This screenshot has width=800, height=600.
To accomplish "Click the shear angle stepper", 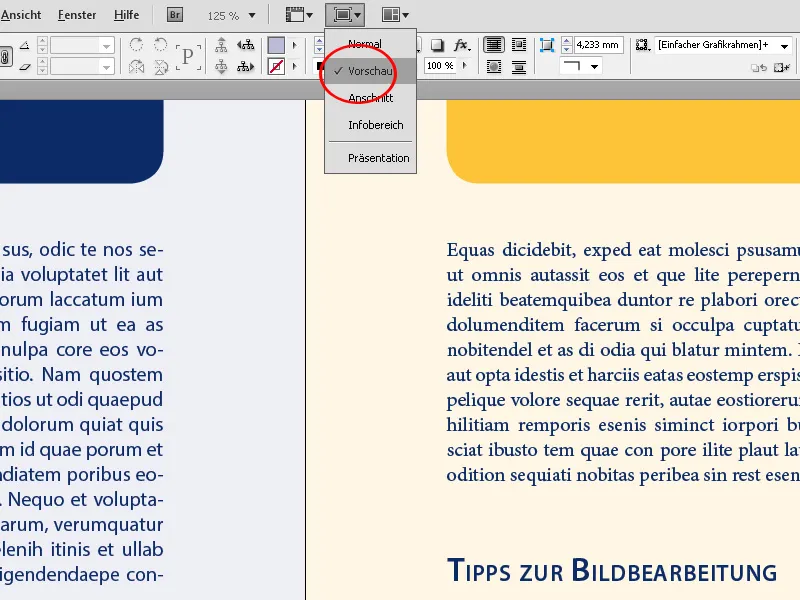I will click(42, 66).
